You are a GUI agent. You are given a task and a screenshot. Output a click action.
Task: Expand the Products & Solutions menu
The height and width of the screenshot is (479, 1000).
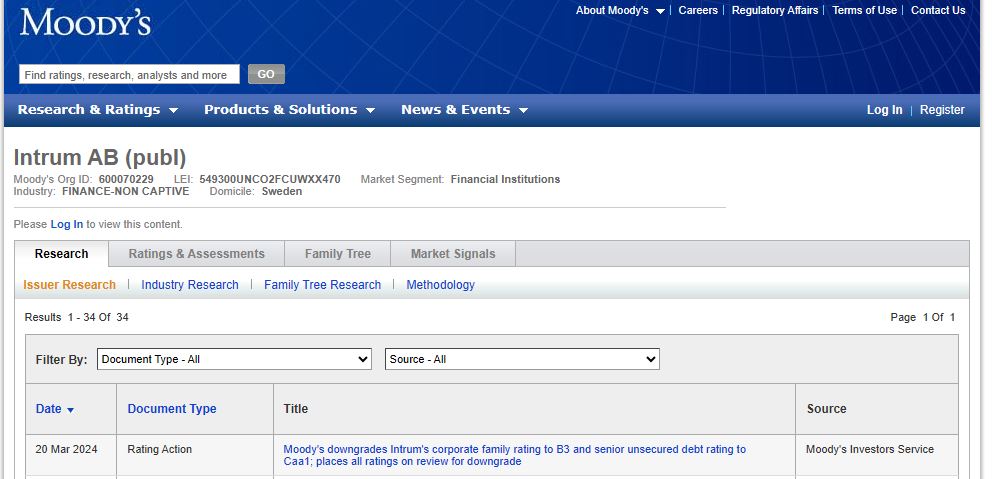tap(290, 110)
